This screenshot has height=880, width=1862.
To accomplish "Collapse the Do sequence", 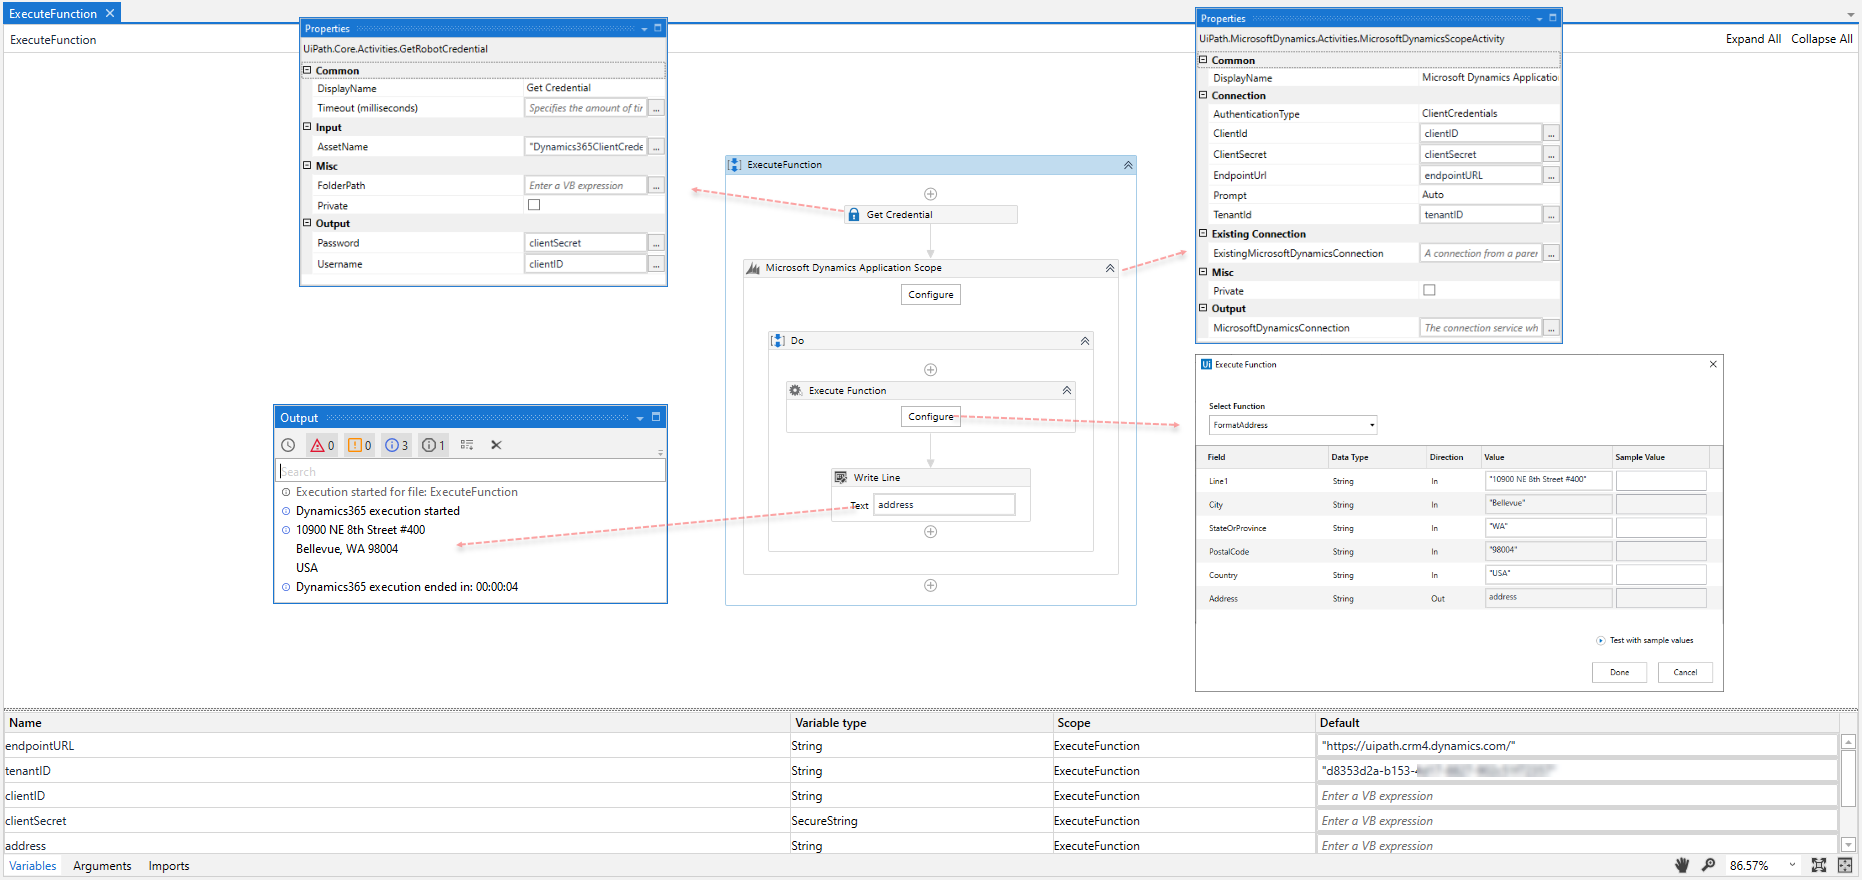I will [x=1085, y=341].
